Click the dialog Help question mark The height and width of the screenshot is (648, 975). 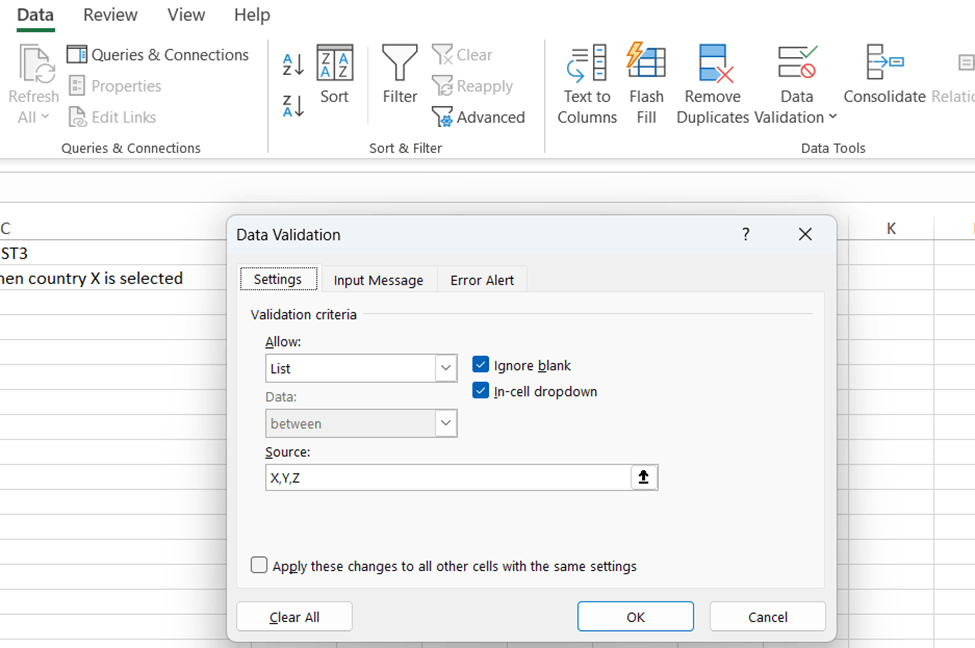point(746,234)
